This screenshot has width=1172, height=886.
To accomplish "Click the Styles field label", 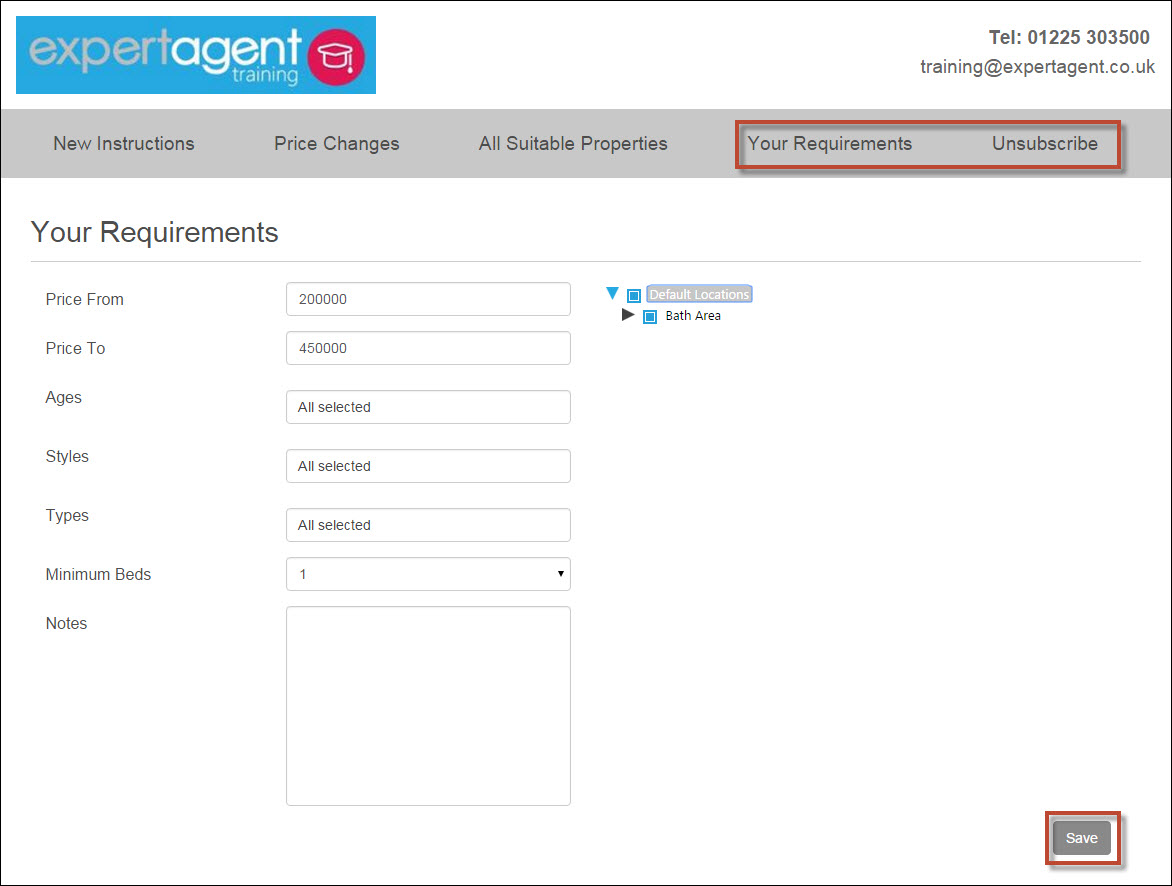I will 67,456.
